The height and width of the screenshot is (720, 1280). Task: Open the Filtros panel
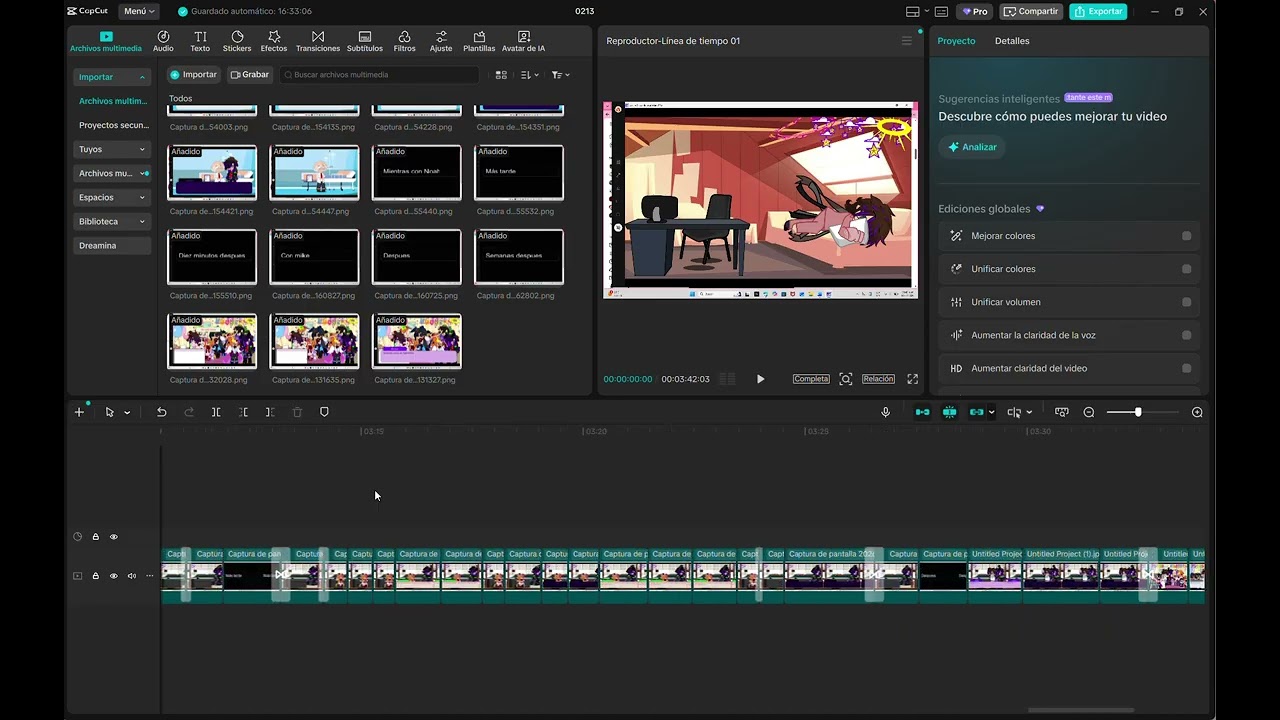click(x=404, y=41)
